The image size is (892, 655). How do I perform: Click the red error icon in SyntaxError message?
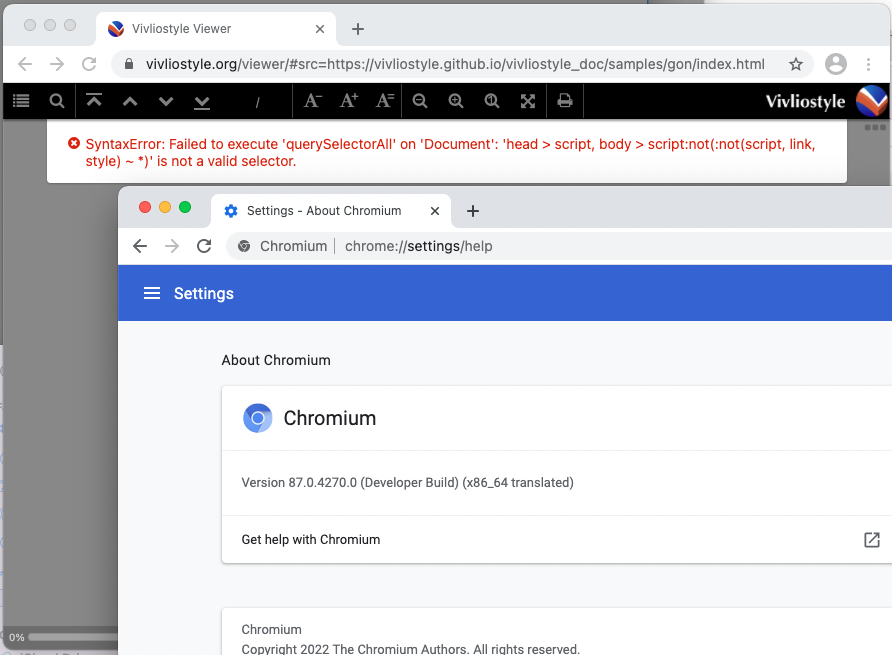click(x=74, y=143)
